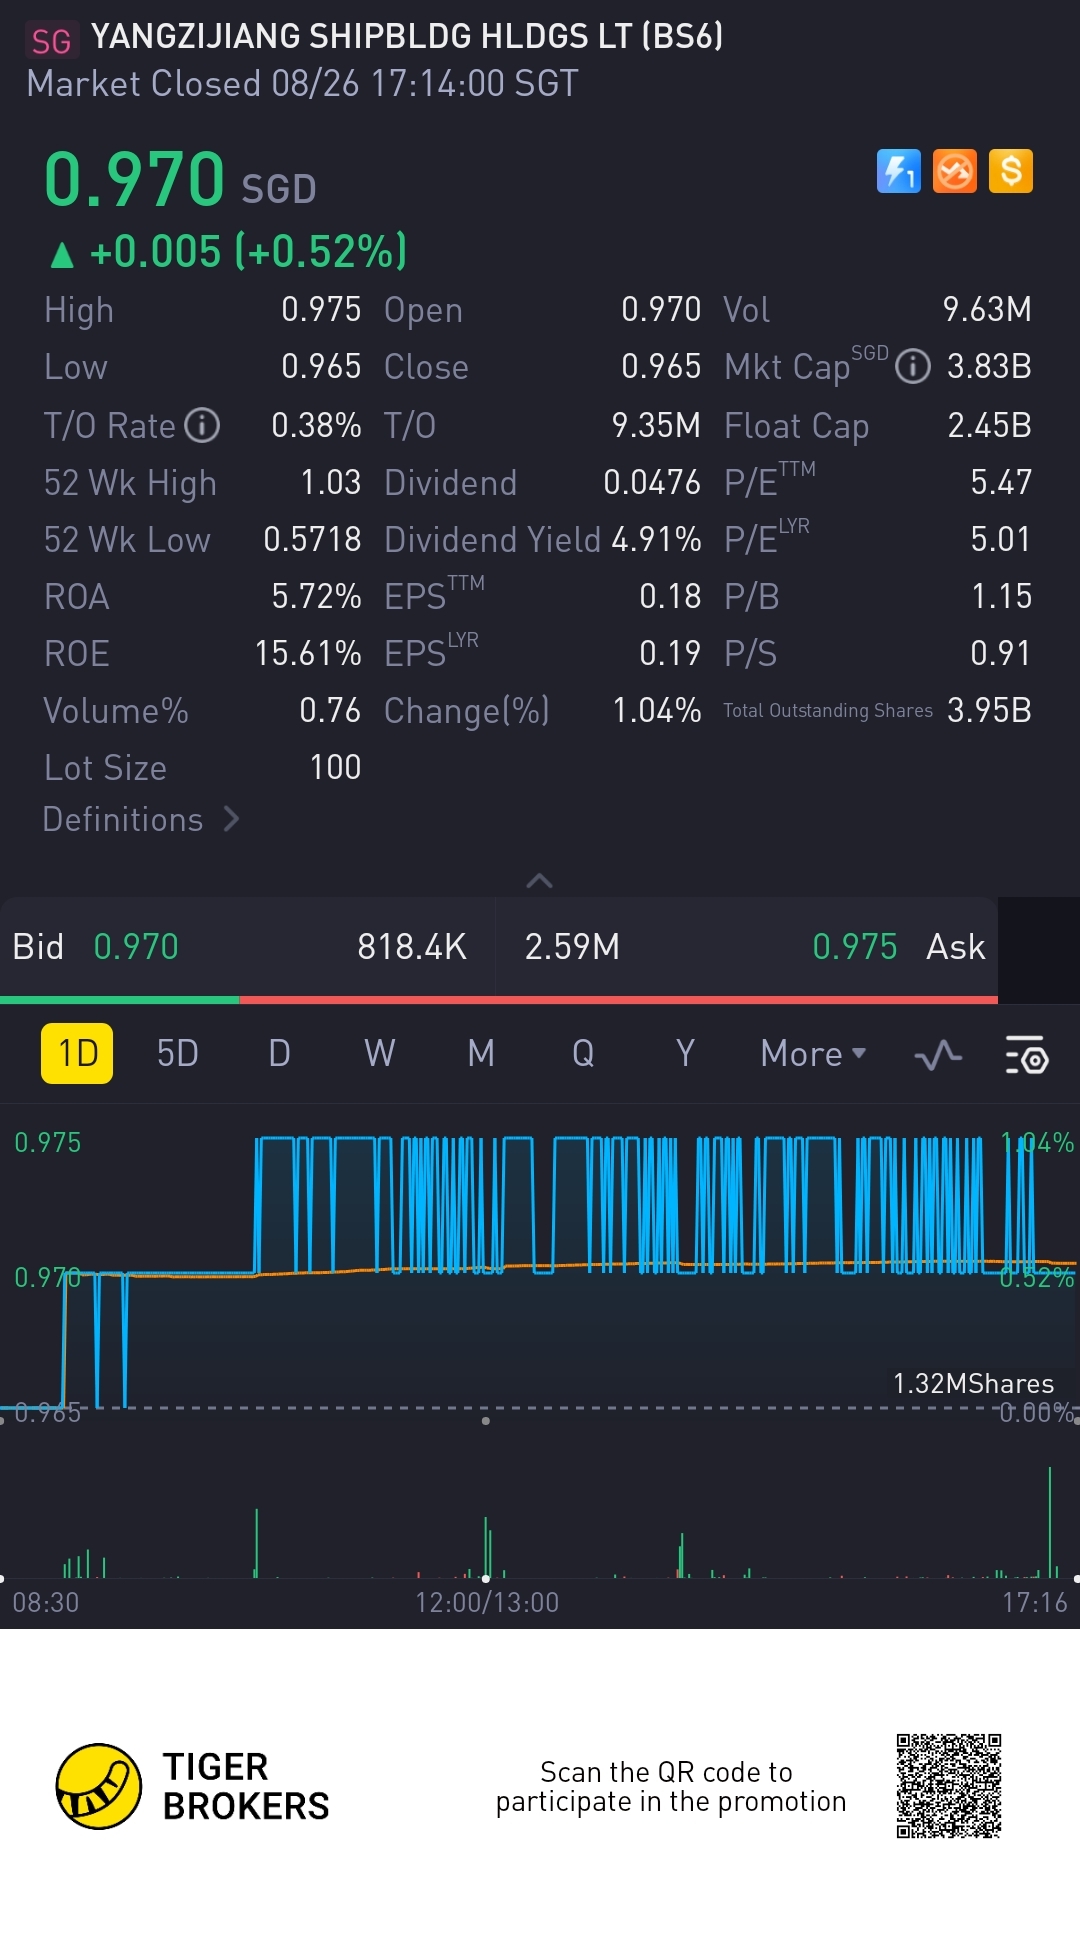Expand the More timeframes dropdown

(x=812, y=1054)
